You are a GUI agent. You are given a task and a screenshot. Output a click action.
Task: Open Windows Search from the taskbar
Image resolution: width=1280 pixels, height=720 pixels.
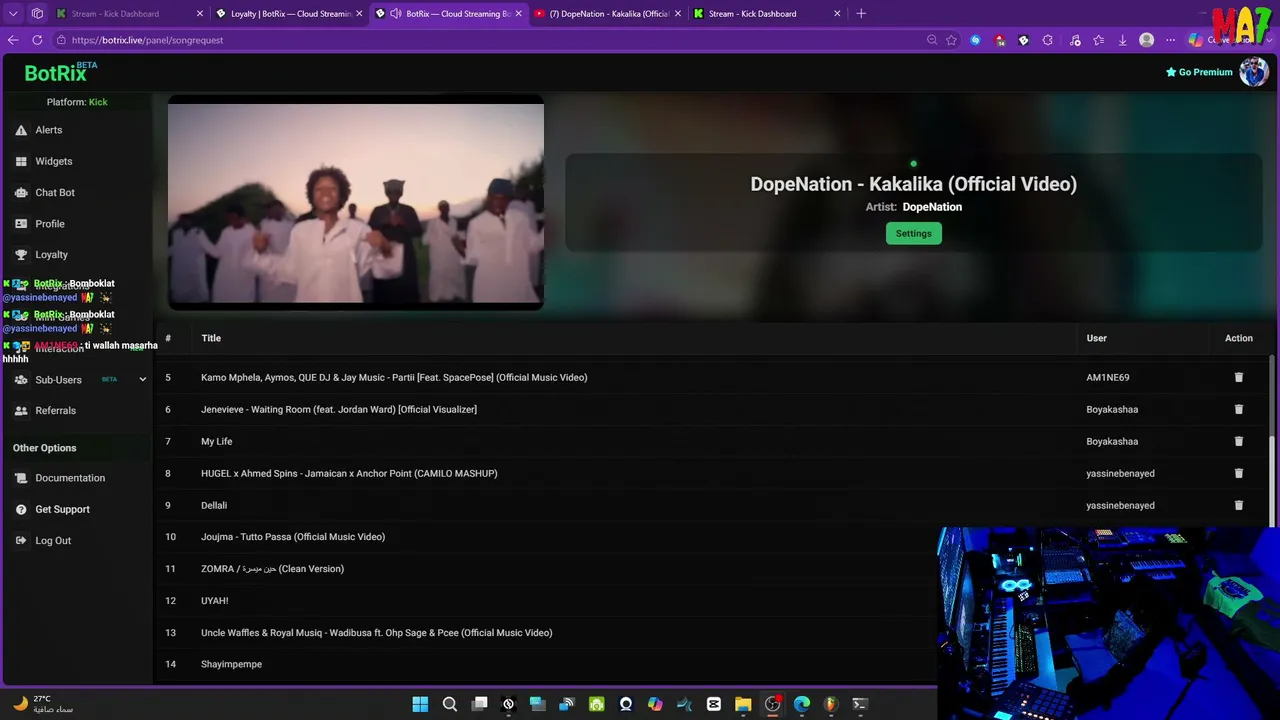pyautogui.click(x=450, y=704)
